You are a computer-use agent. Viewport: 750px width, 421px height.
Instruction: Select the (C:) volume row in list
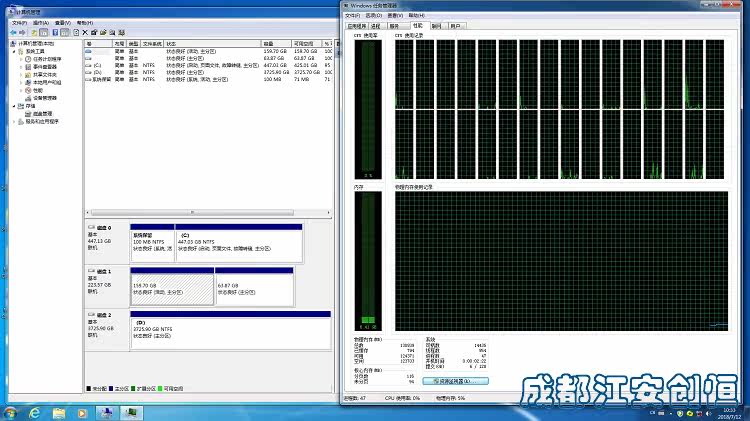[x=209, y=65]
